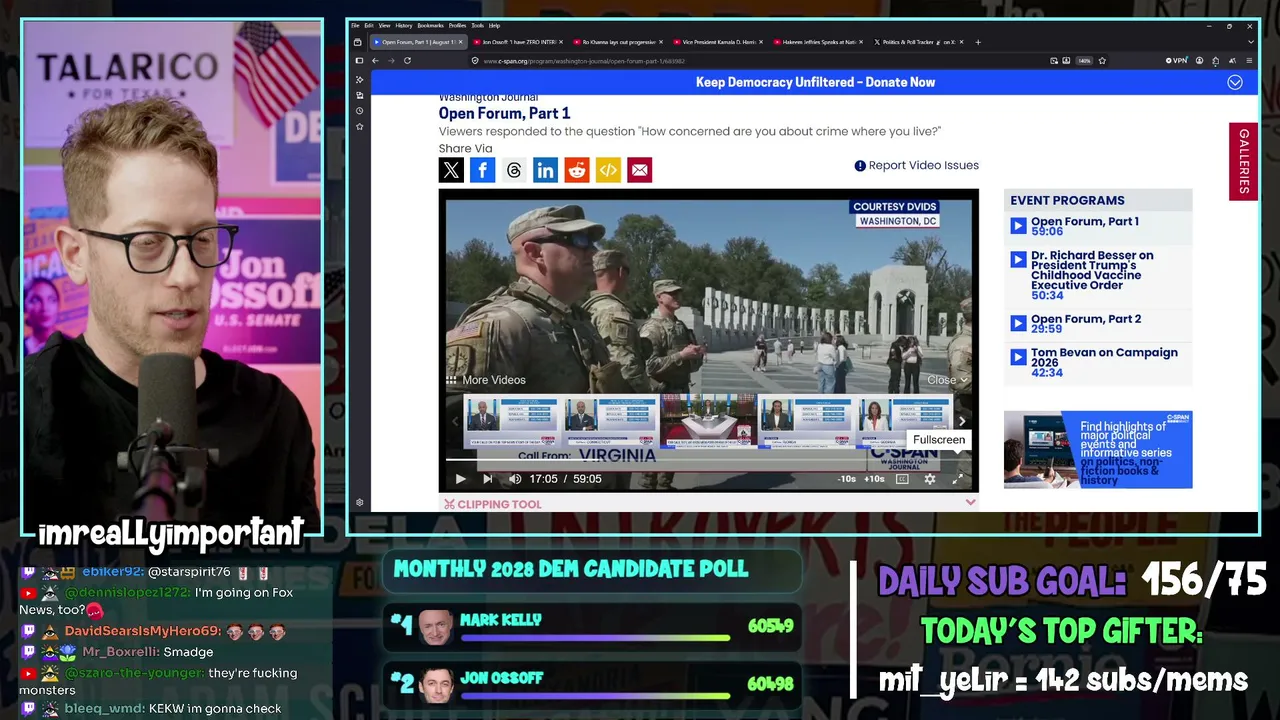The width and height of the screenshot is (1280, 720).
Task: Play the Open Forum video
Action: (x=460, y=479)
